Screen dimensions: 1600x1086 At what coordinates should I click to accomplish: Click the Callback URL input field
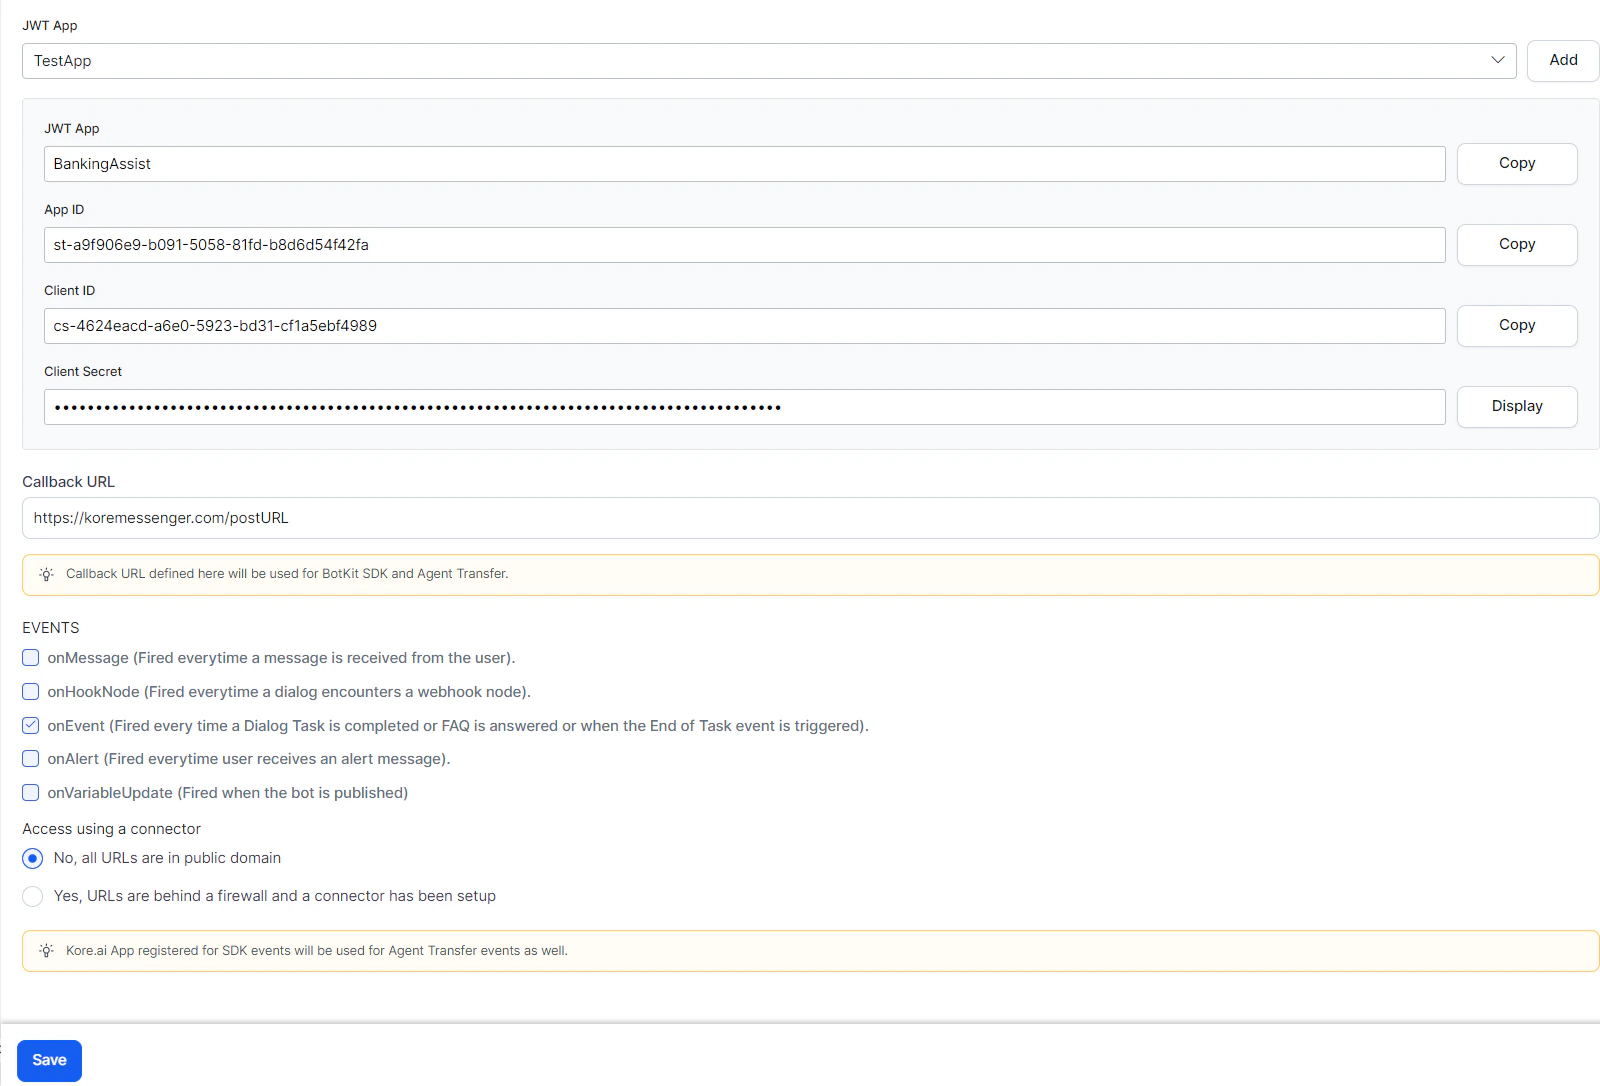pos(810,518)
